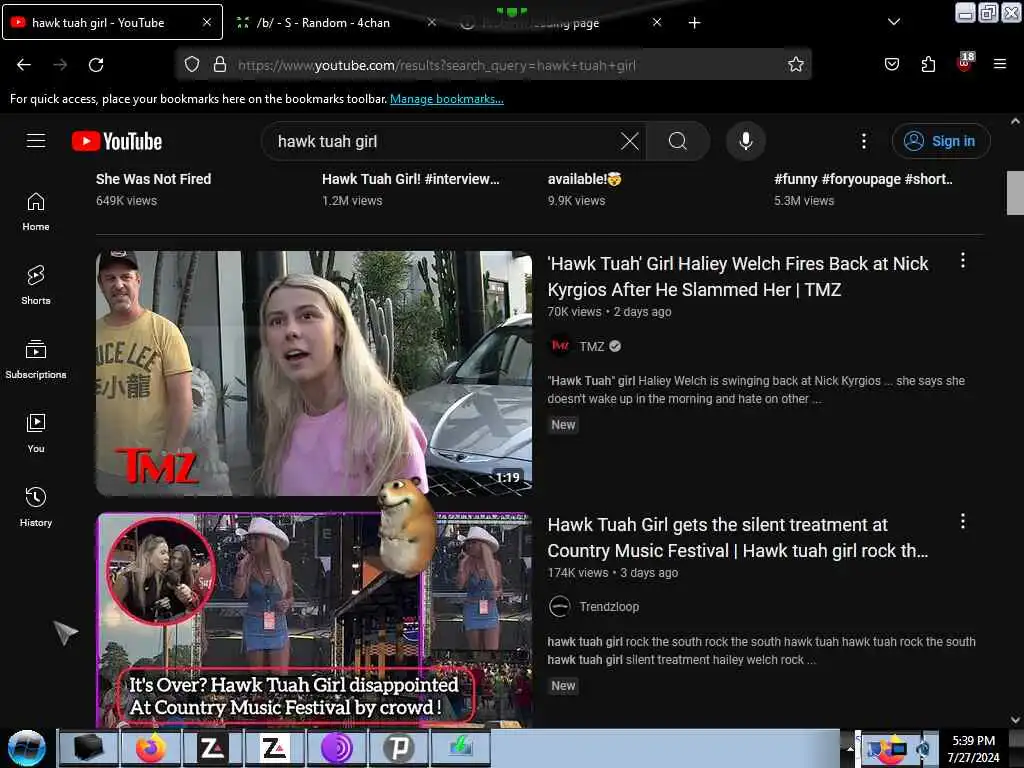The height and width of the screenshot is (768, 1024).
Task: Open the Haliey Welch Fires Back video title
Action: pos(738,276)
